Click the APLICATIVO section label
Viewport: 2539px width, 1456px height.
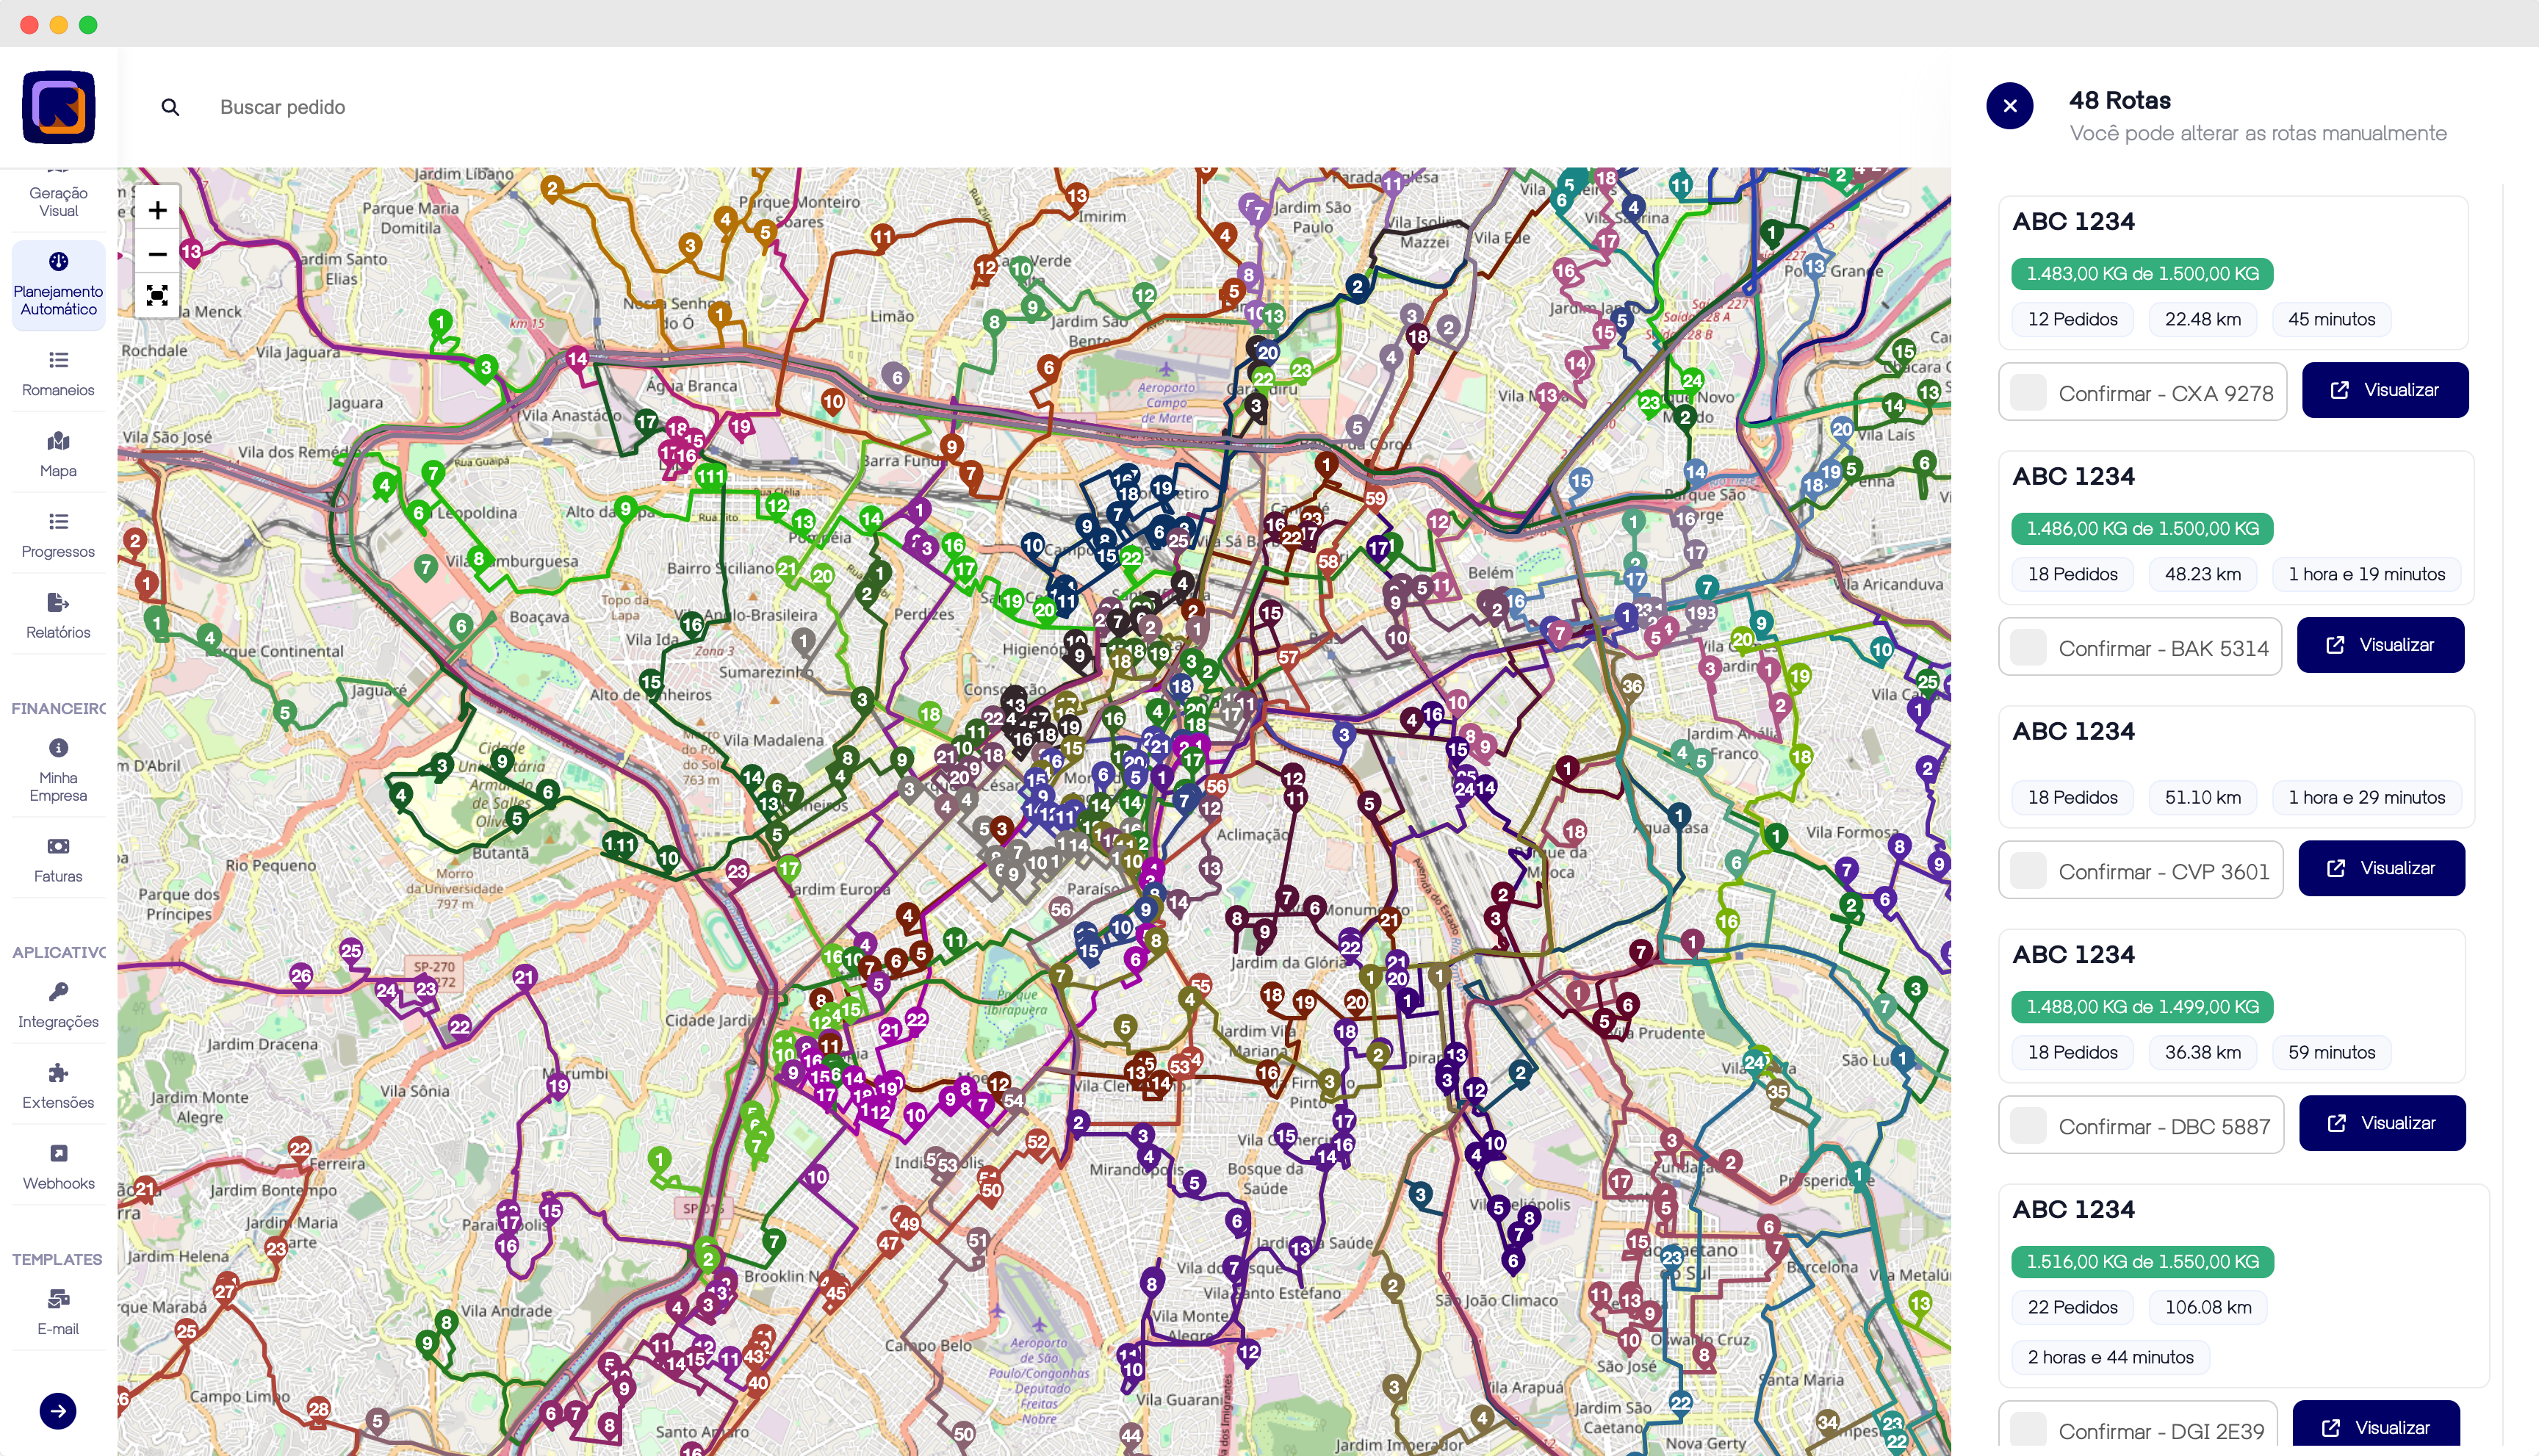tap(59, 953)
